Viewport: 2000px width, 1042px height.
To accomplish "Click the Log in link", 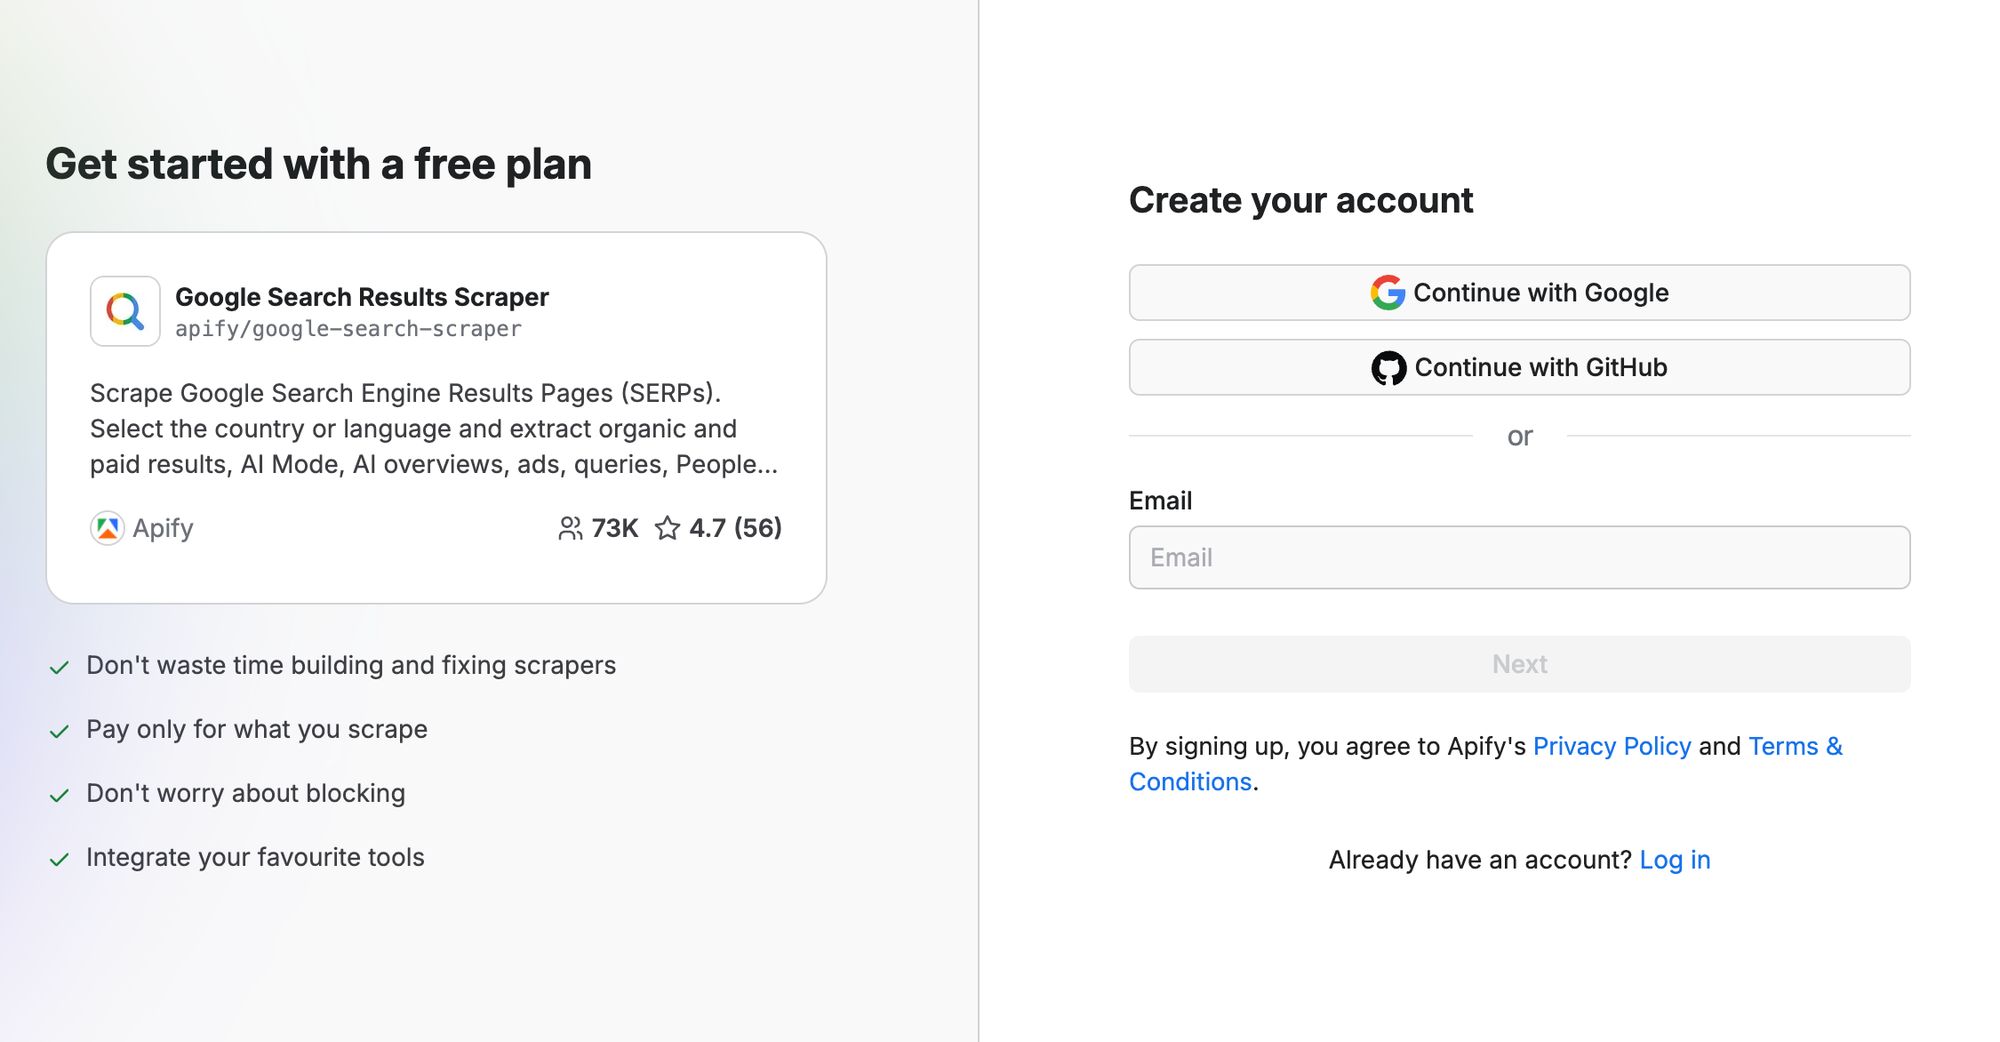I will point(1675,859).
